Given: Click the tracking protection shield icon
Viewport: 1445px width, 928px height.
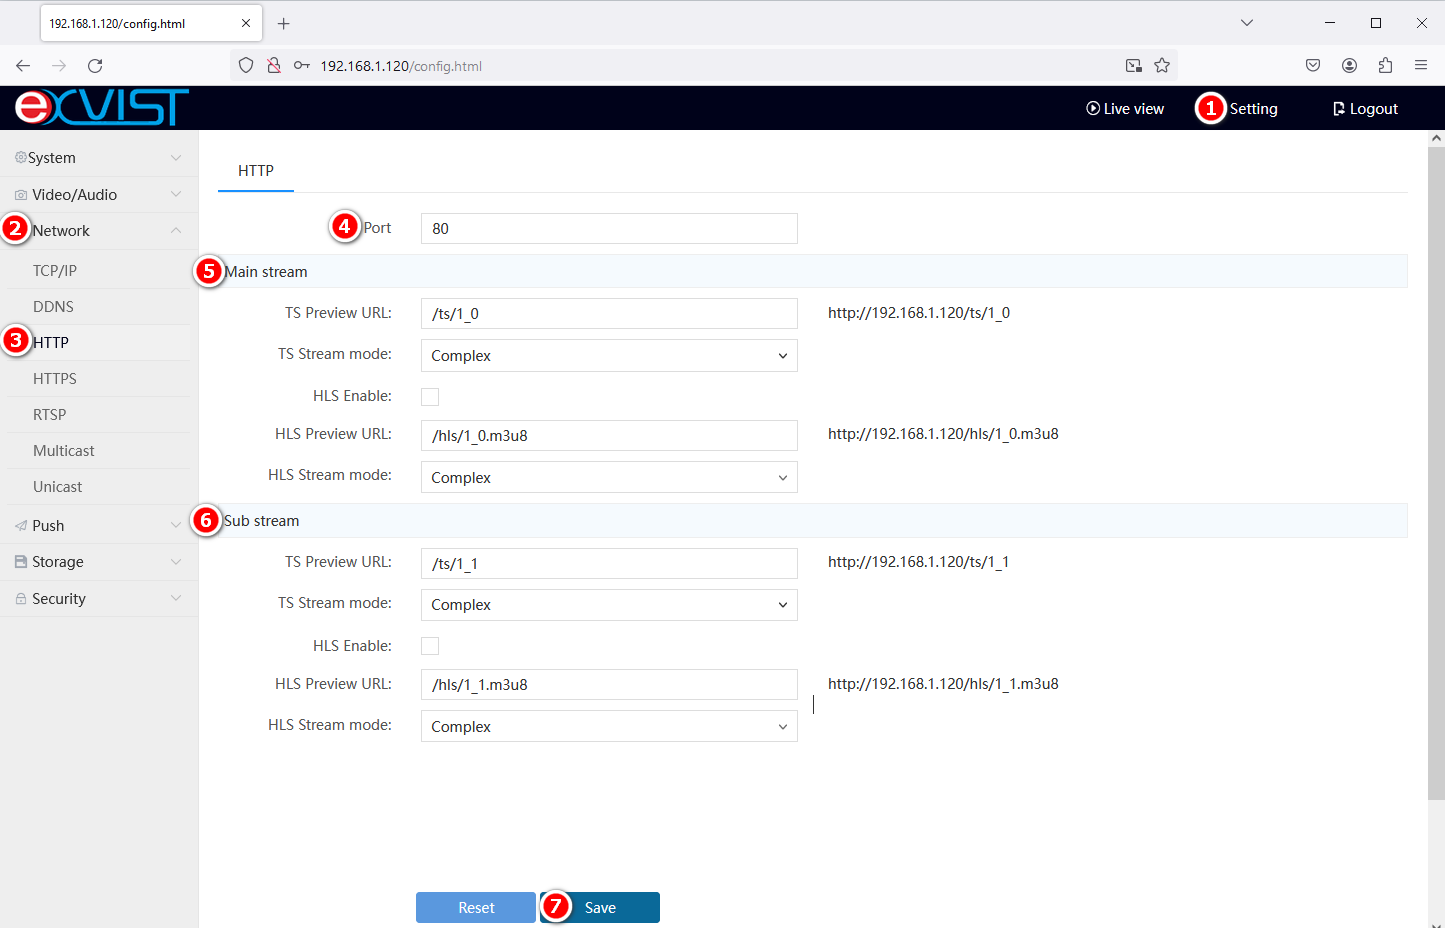Looking at the screenshot, I should pyautogui.click(x=246, y=66).
